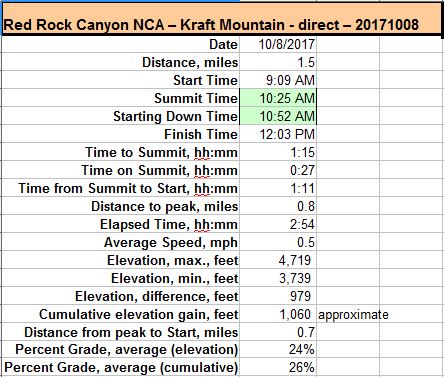Select the Distance, miles value 1.5

[x=278, y=62]
